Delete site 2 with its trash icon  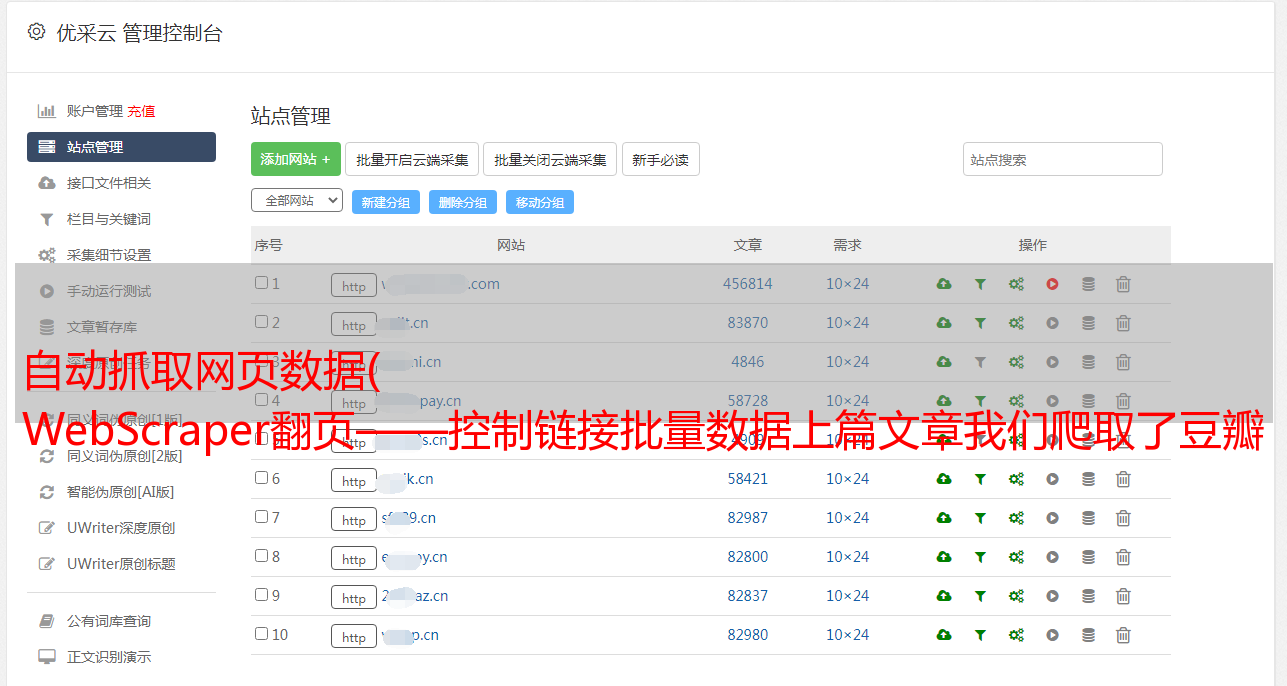(x=1123, y=323)
